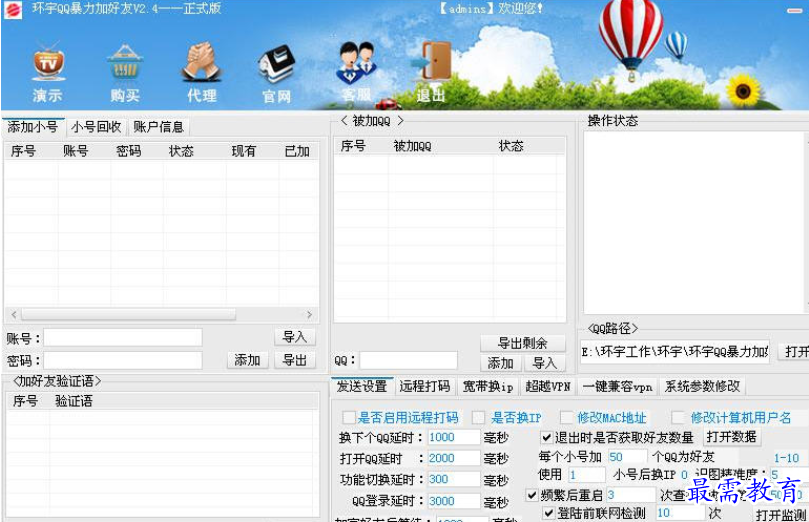The width and height of the screenshot is (809, 522).
Task: Click 添加 button beside QQ field
Action: 500,363
